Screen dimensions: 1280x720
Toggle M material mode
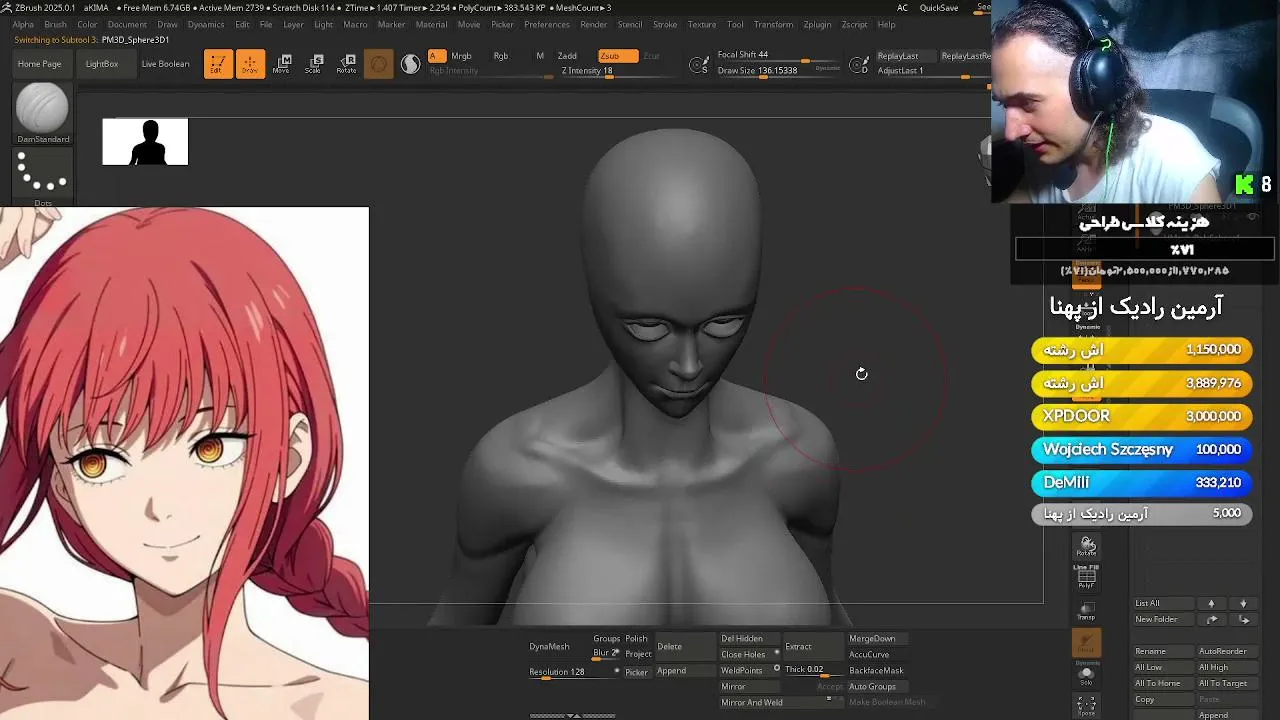point(540,56)
